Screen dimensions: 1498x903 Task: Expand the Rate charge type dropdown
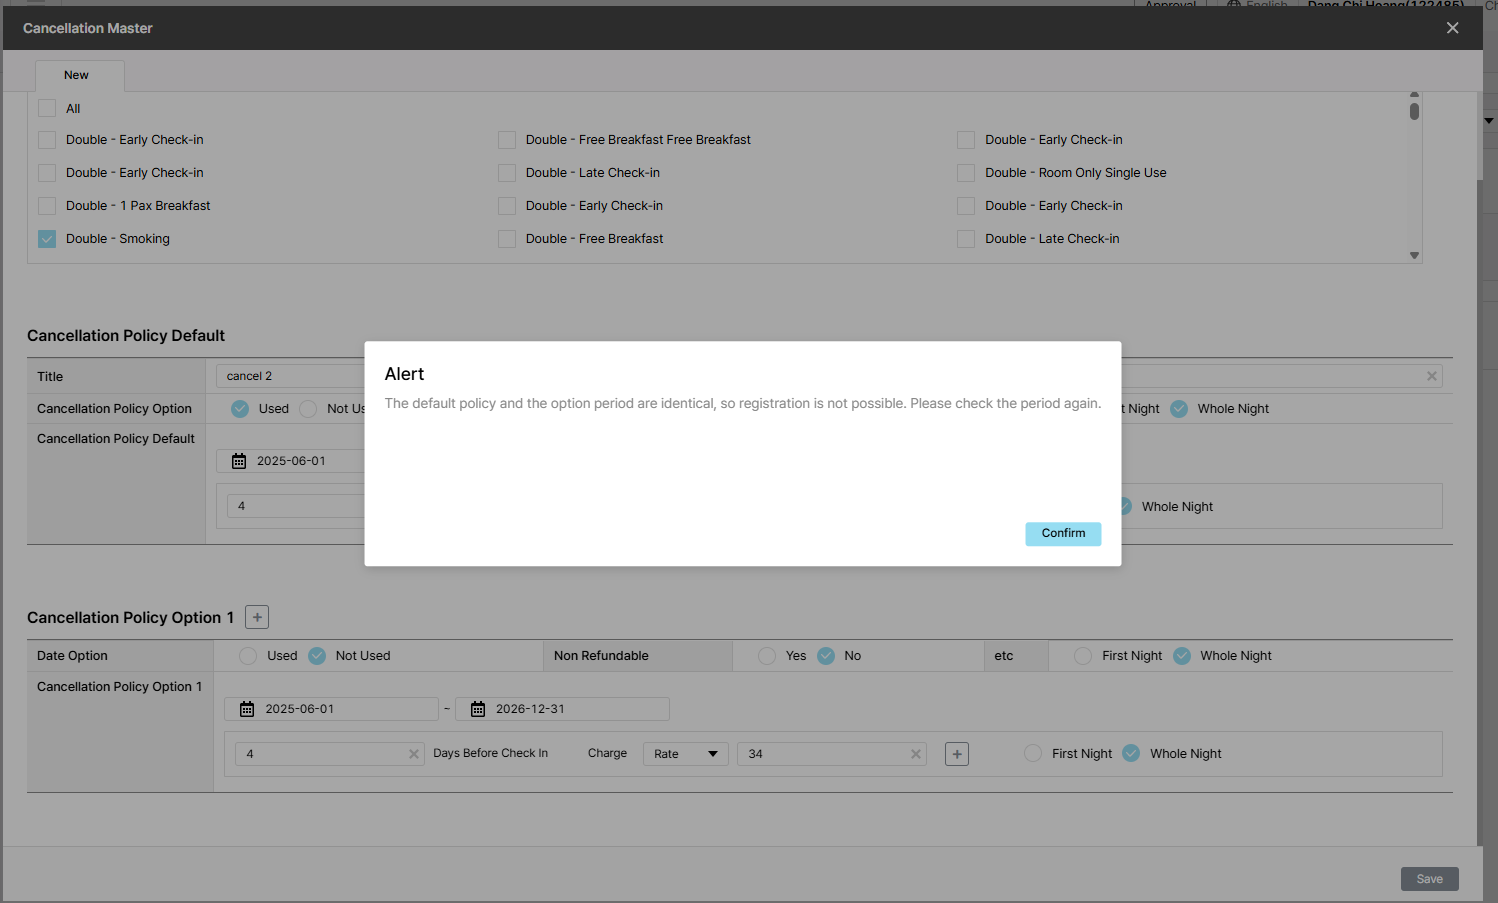pos(686,754)
